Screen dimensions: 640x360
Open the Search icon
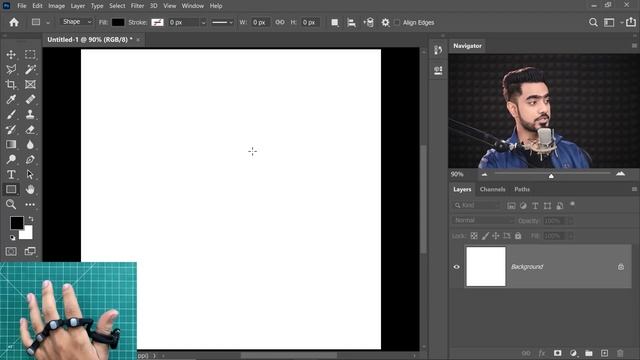coord(593,22)
